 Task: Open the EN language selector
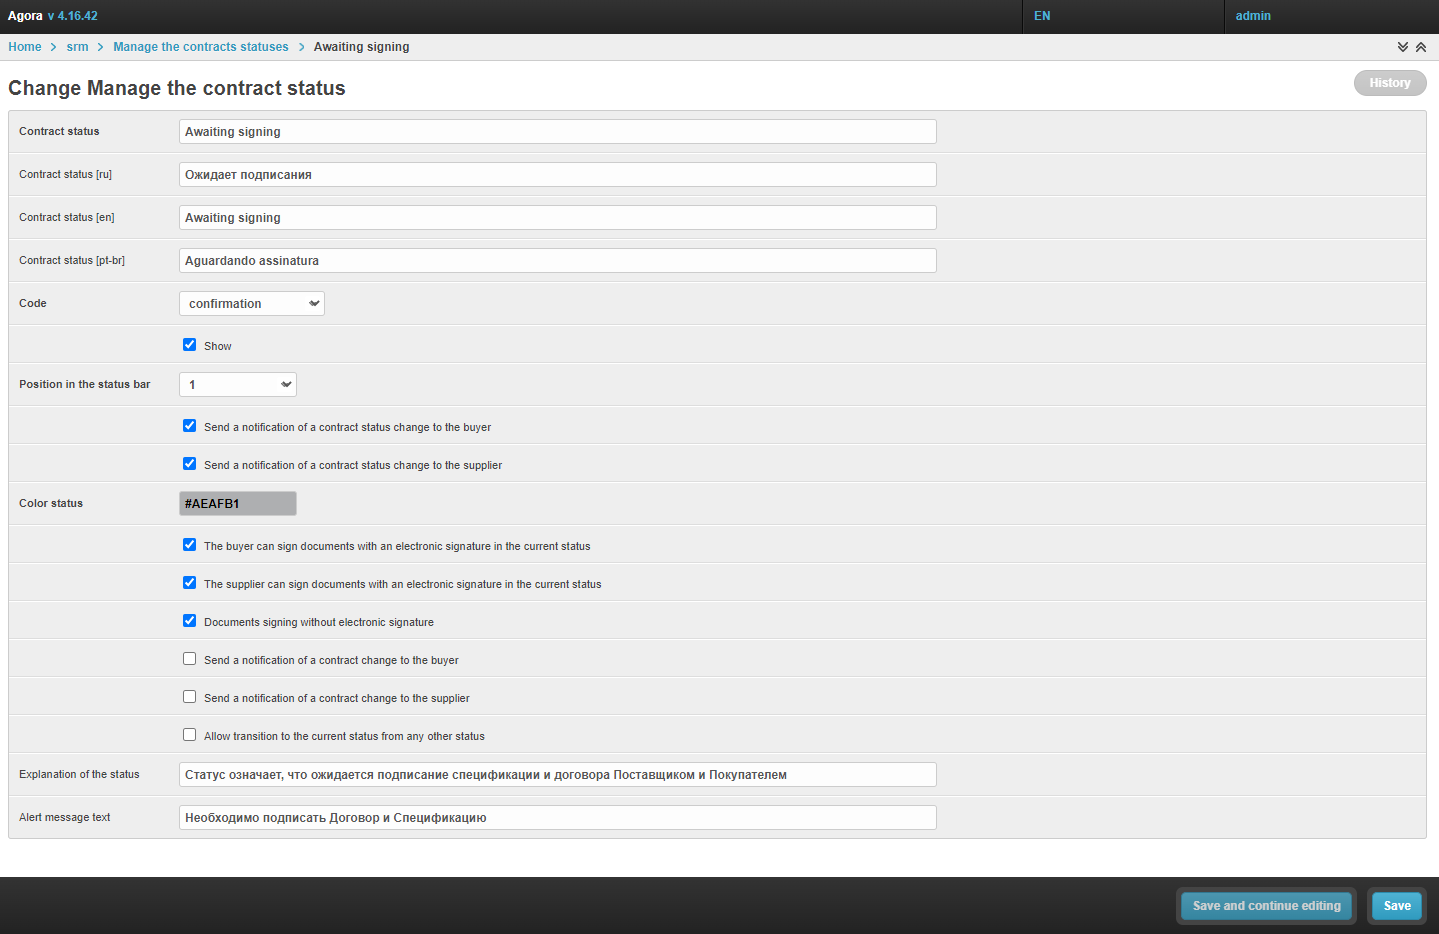tap(1042, 16)
